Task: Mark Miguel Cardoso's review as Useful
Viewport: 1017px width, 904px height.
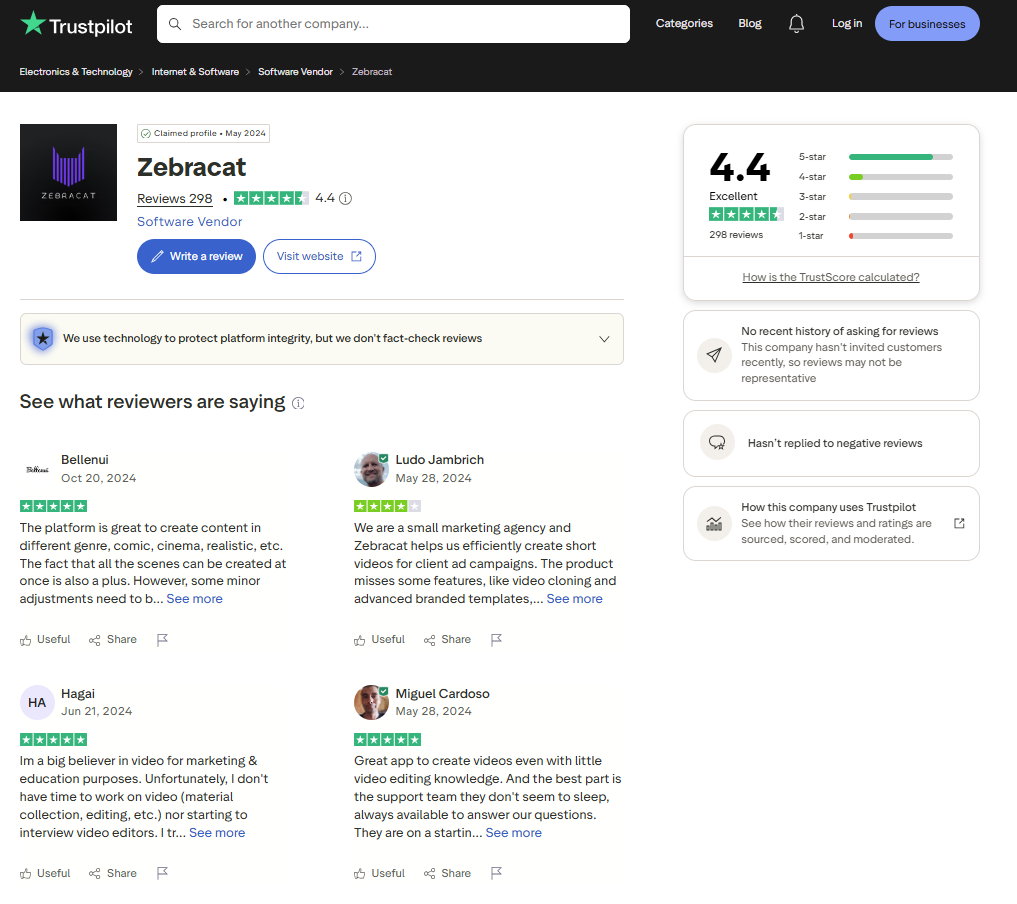Action: (x=379, y=874)
